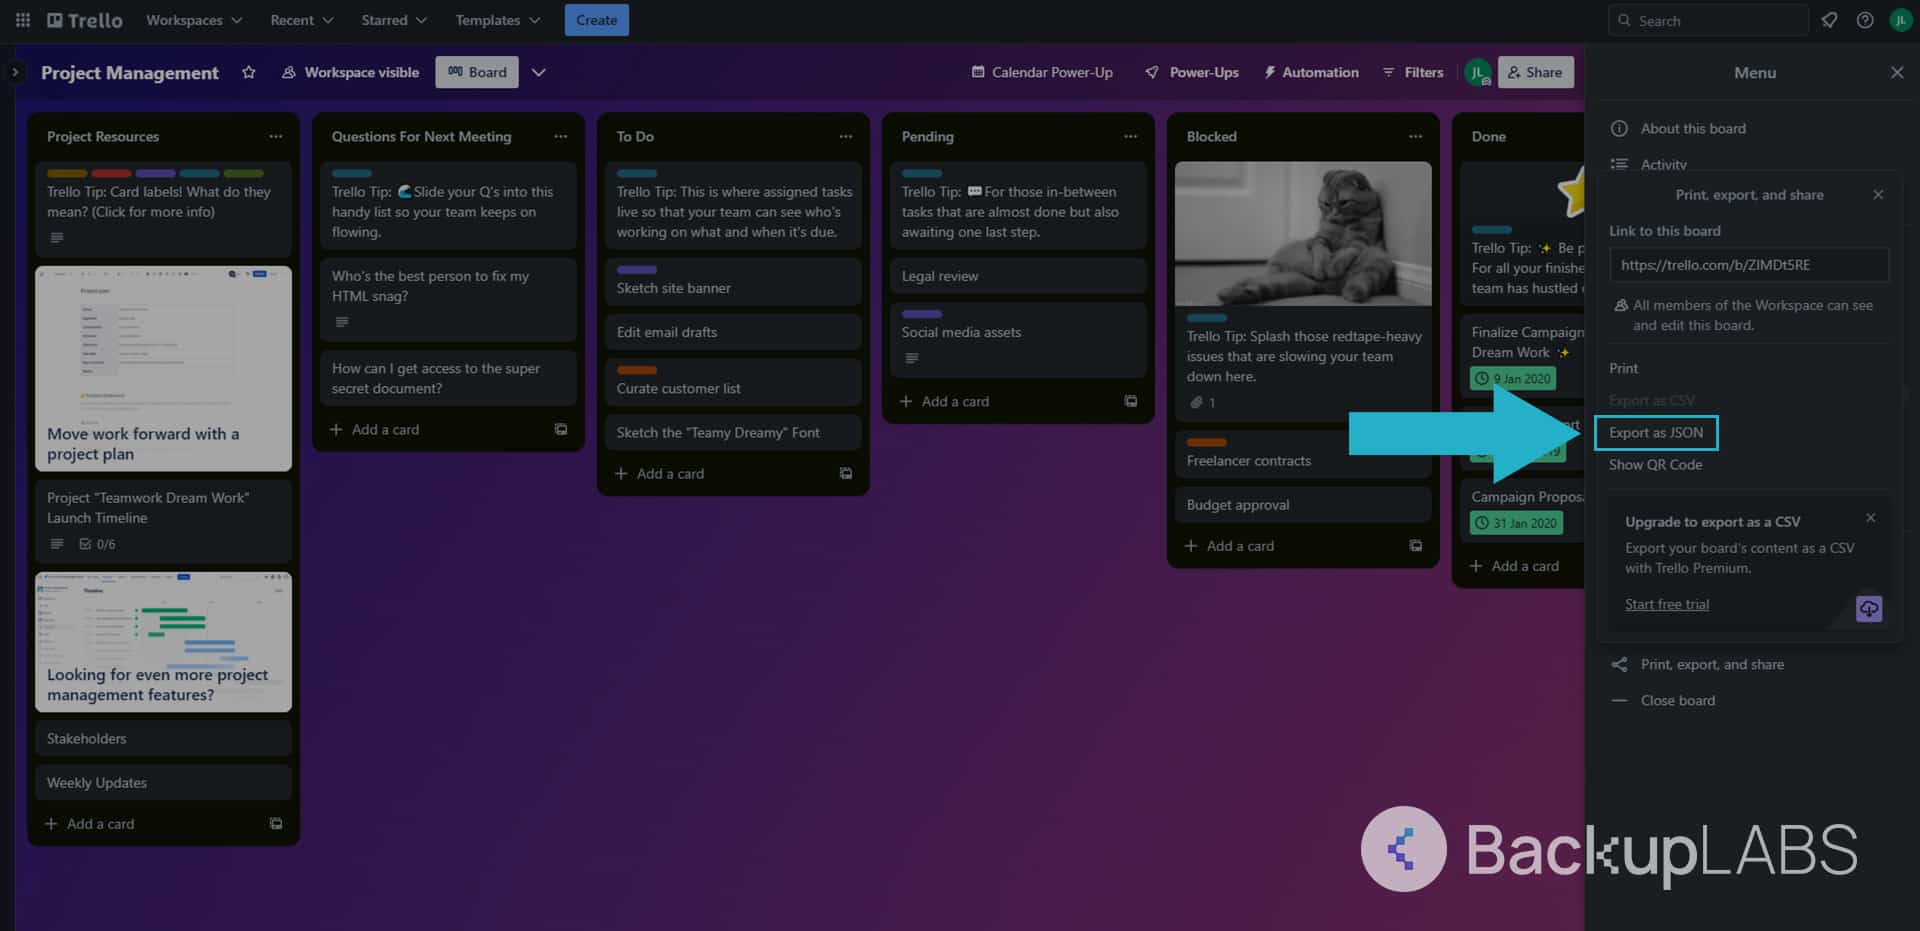This screenshot has height=931, width=1920.
Task: Open the Legal review card
Action: (1018, 276)
